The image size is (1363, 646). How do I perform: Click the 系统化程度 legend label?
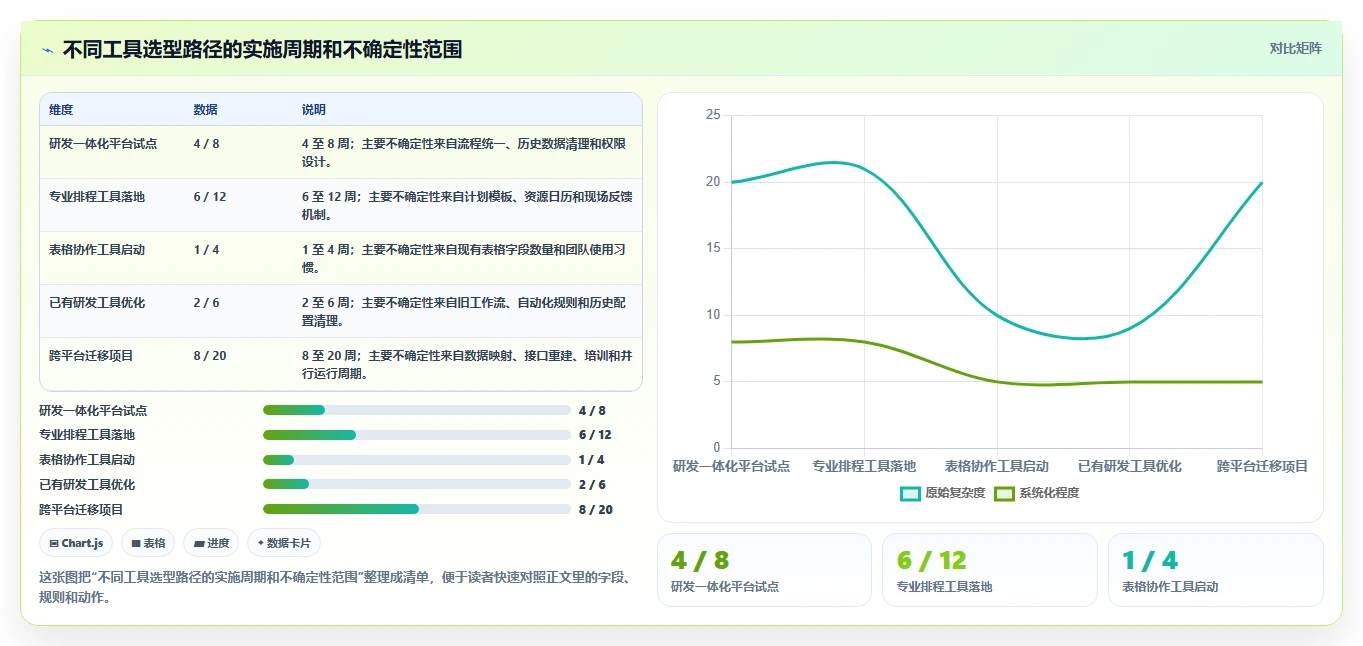coord(1049,493)
